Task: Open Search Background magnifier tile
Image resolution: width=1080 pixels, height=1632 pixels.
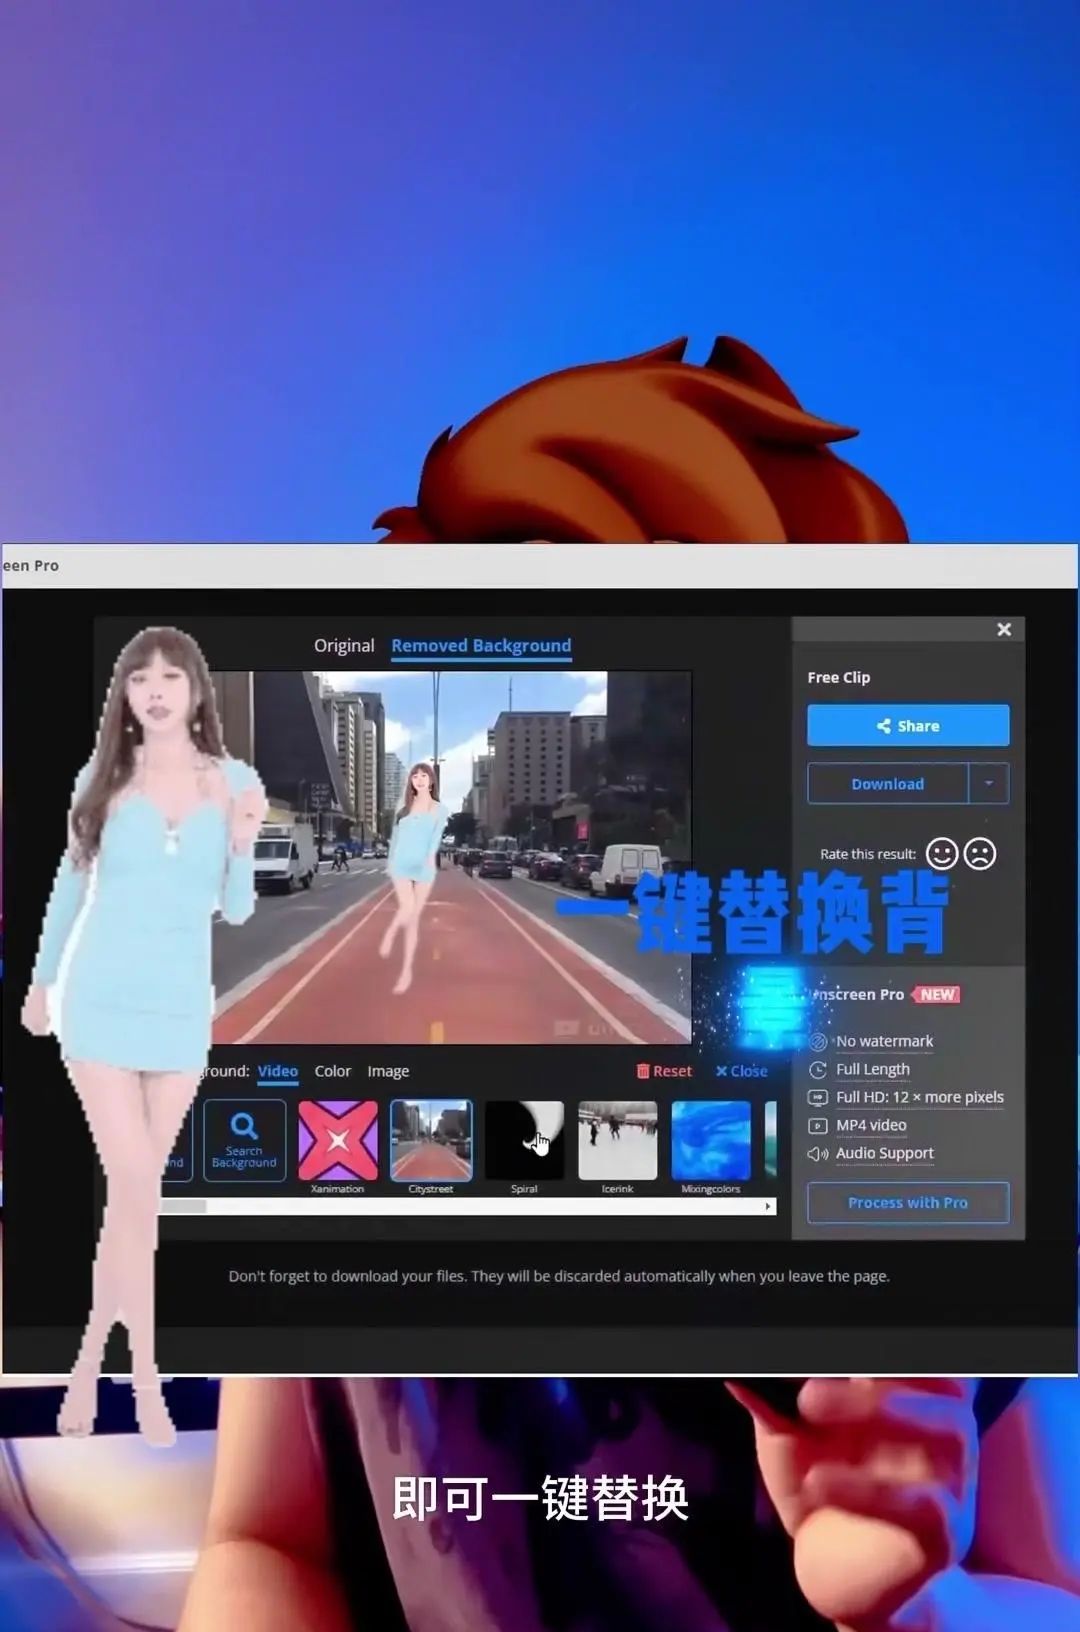Action: point(244,1140)
